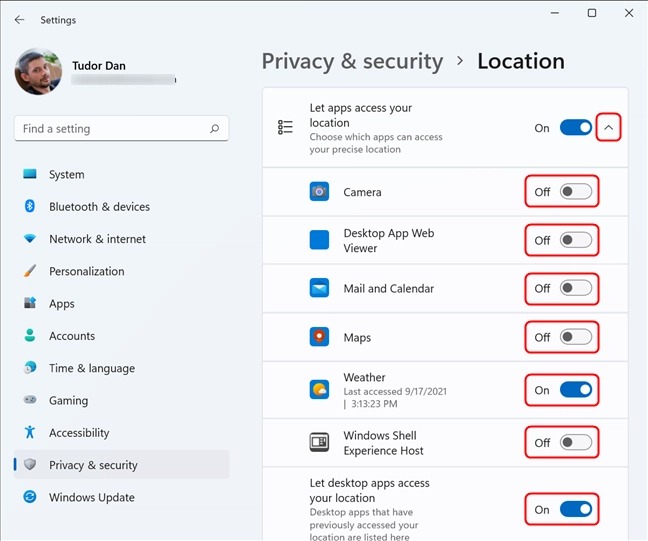Image resolution: width=648 pixels, height=541 pixels.
Task: Click the Location breadcrumb heading
Action: [521, 61]
